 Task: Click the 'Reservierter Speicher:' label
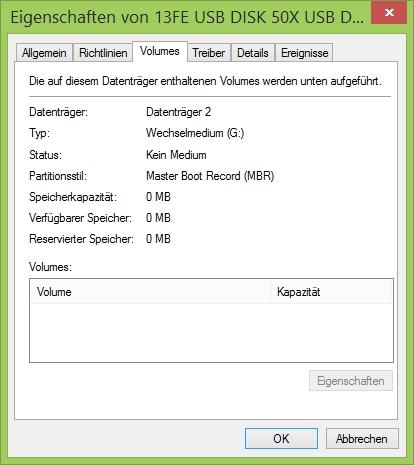(x=81, y=239)
